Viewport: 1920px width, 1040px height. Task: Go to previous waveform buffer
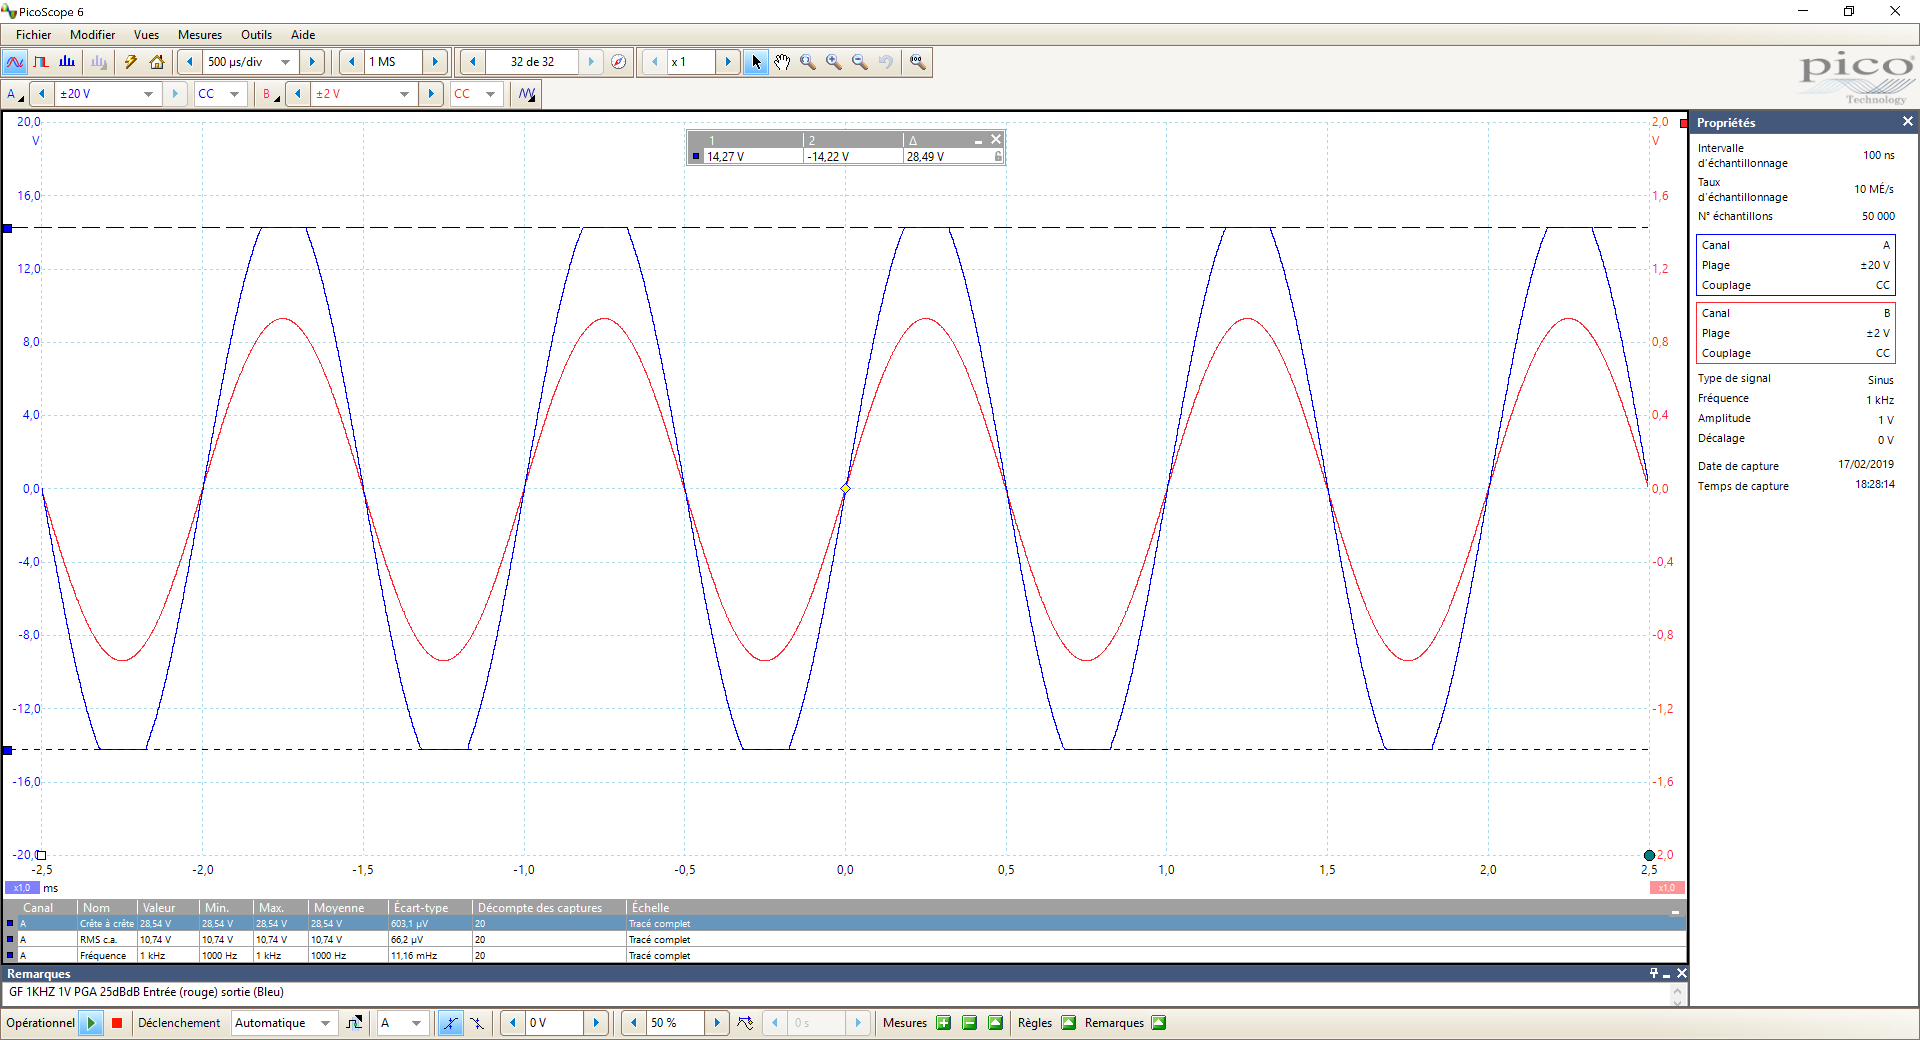click(473, 62)
